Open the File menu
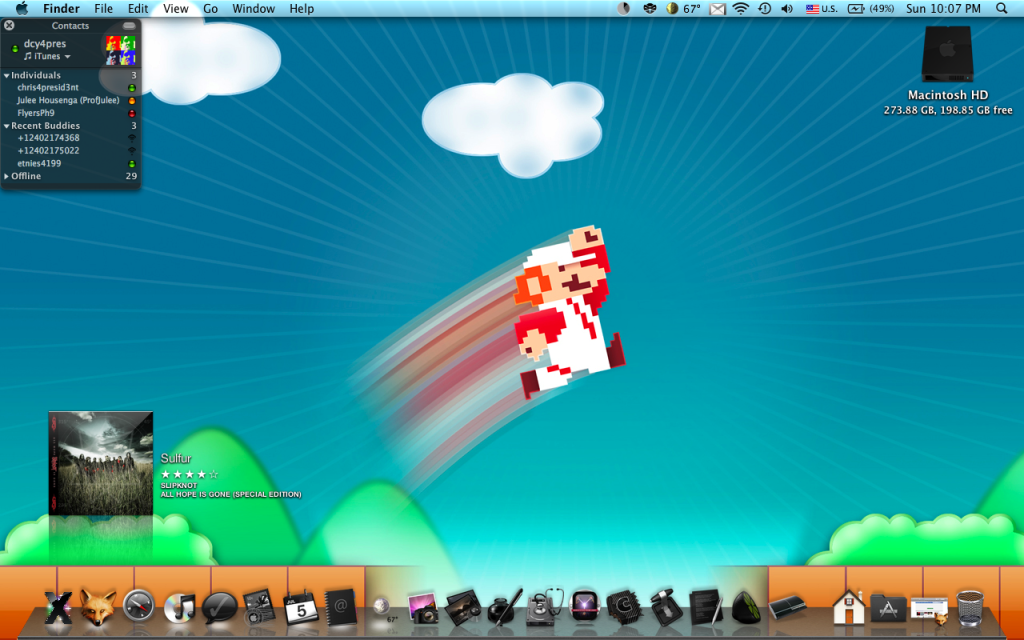The height and width of the screenshot is (640, 1024). [x=103, y=8]
